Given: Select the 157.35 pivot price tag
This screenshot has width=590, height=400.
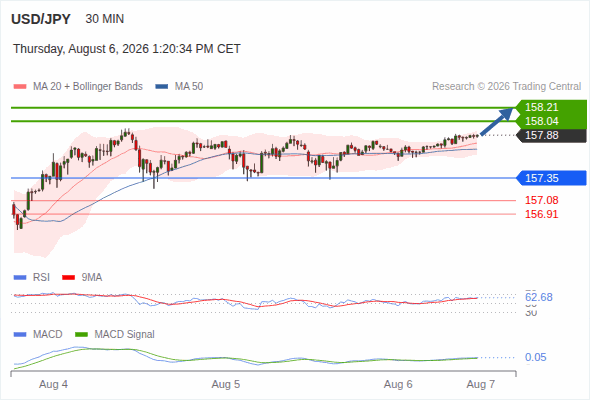Looking at the screenshot, I should coord(551,178).
